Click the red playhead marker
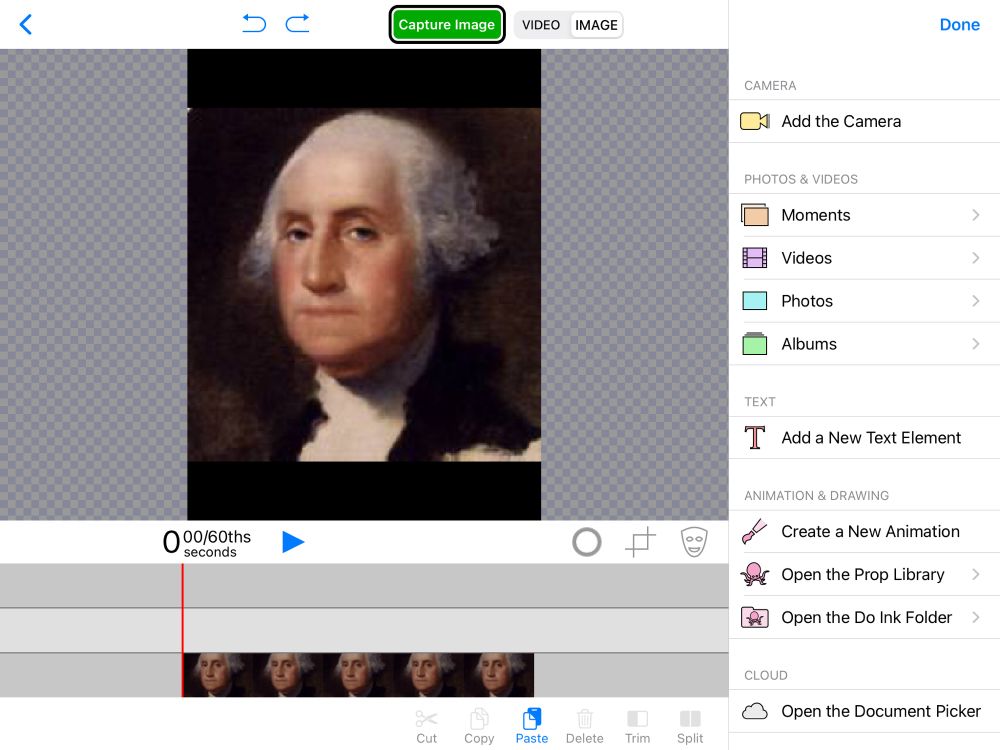1000x750 pixels. pos(182,630)
